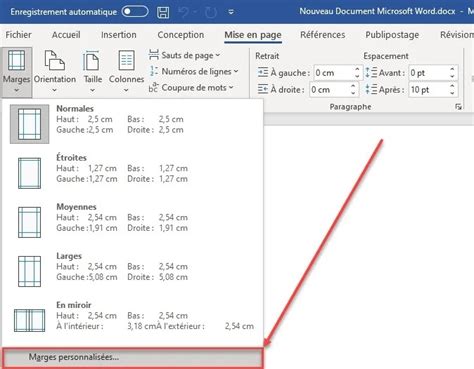Click the Étroites margins thumbnail icon
The height and width of the screenshot is (369, 474).
click(29, 173)
